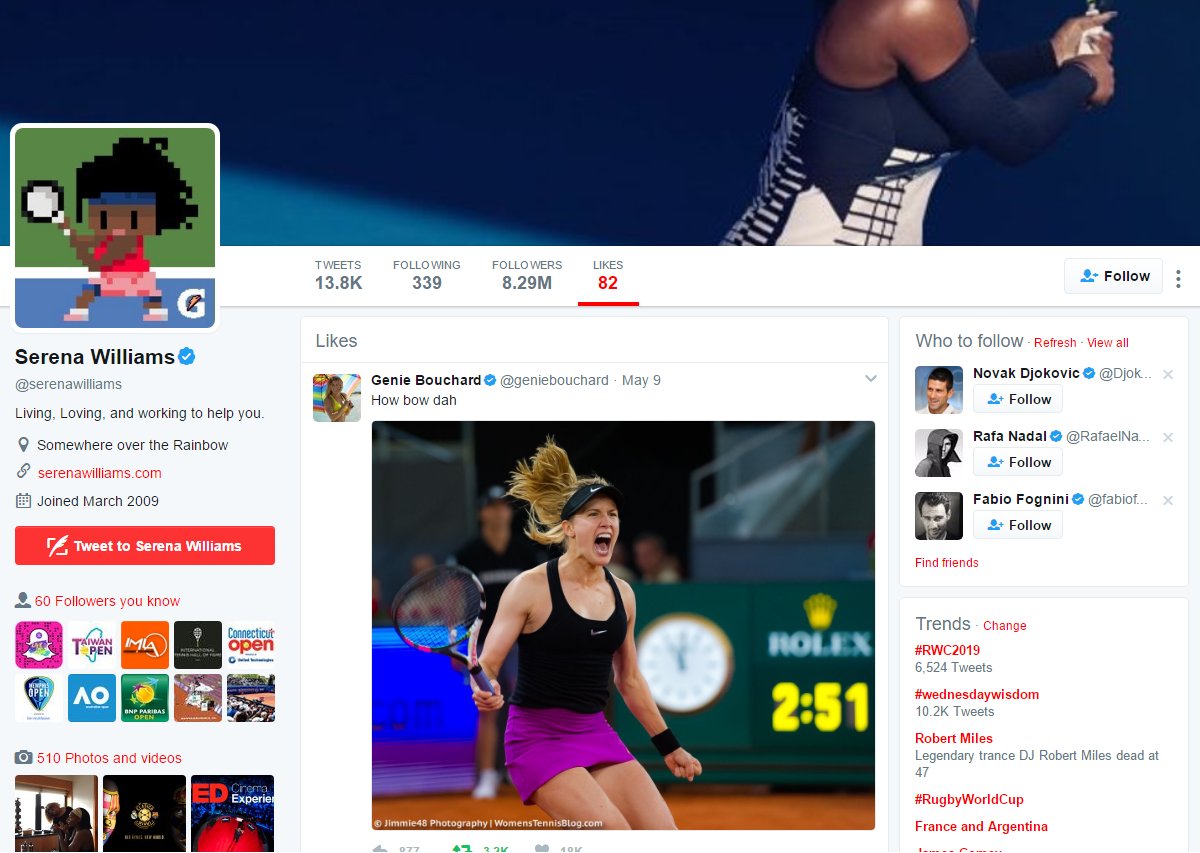Open the Taiwan Open follower avatar
The image size is (1200, 853).
pyautogui.click(x=92, y=645)
